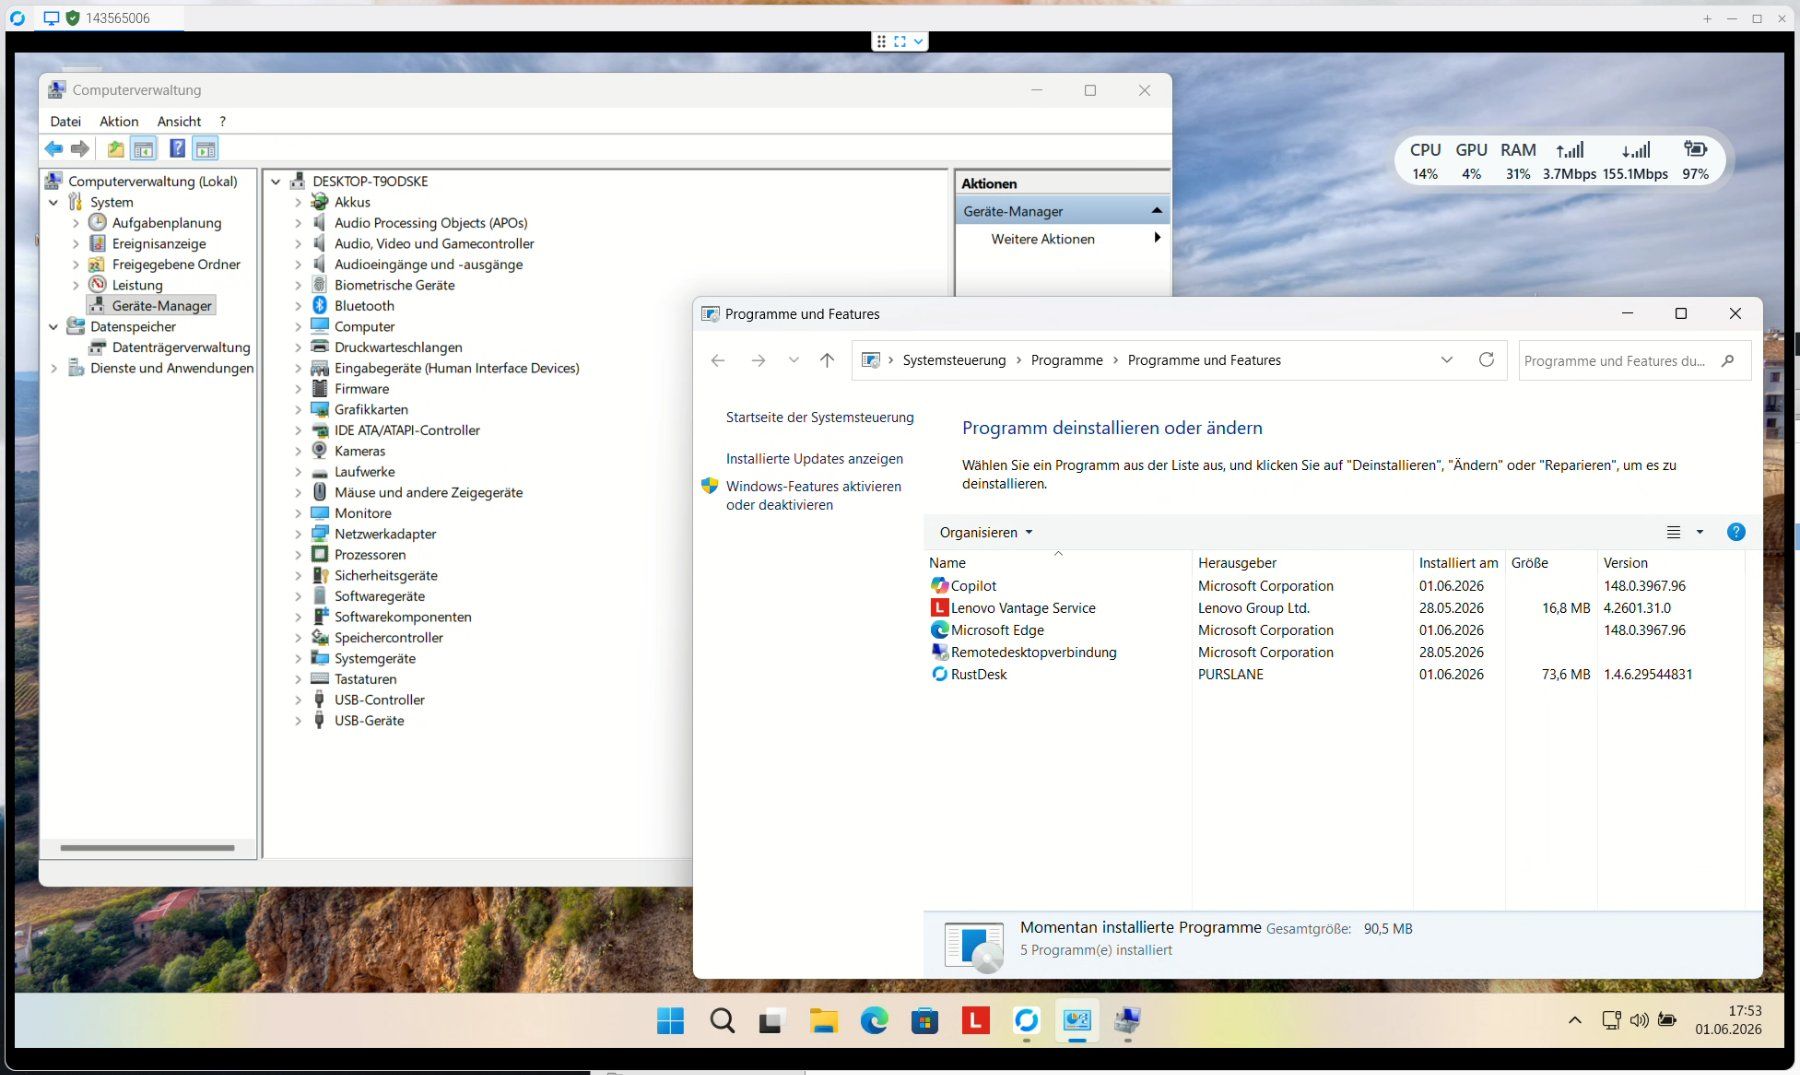Open view options dropdown arrow beside list icon

1699,532
